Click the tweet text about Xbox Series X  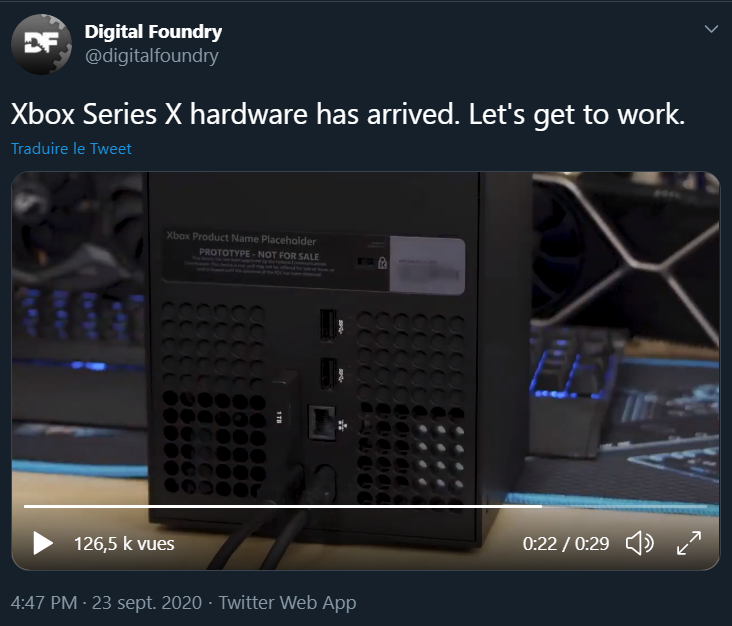[x=348, y=114]
